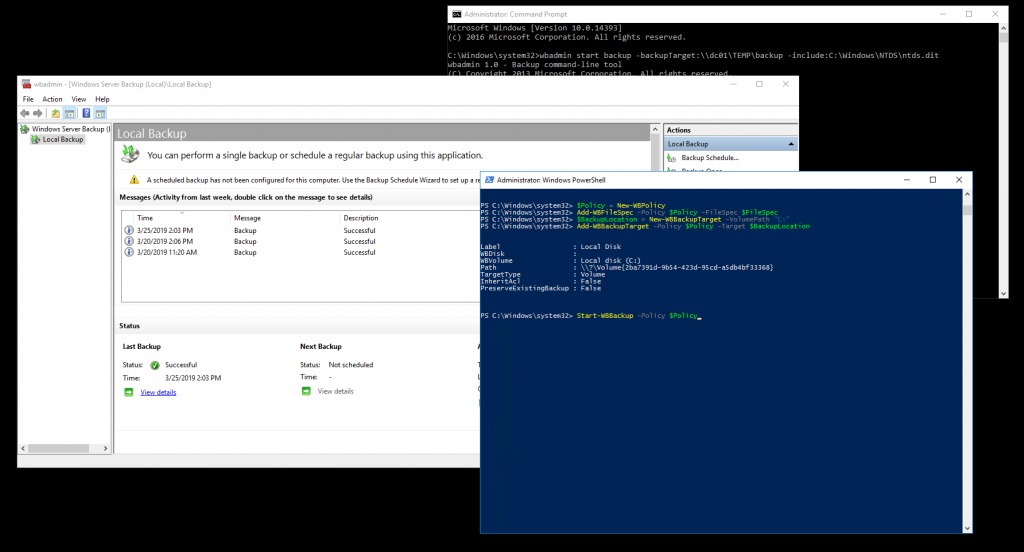Click the PowerShell icon in window title bar
The height and width of the screenshot is (552, 1024).
(489, 179)
